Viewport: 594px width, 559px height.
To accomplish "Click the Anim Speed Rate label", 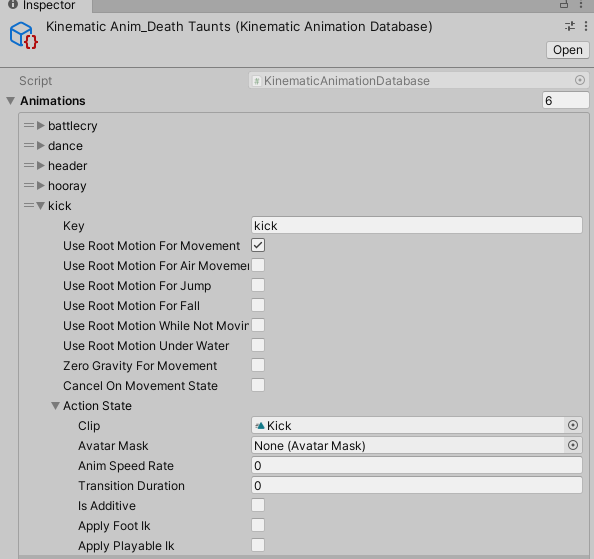I will [126, 465].
